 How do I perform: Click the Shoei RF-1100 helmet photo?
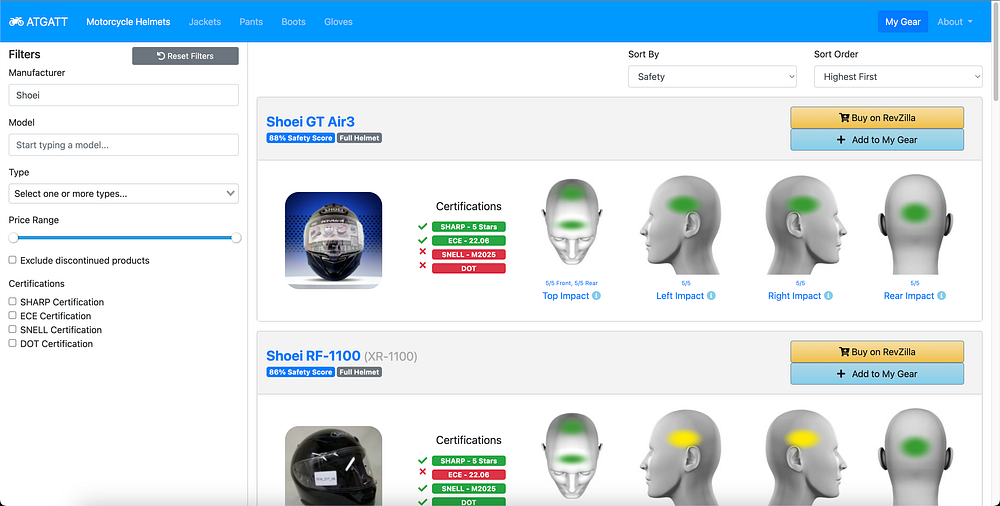[334, 466]
